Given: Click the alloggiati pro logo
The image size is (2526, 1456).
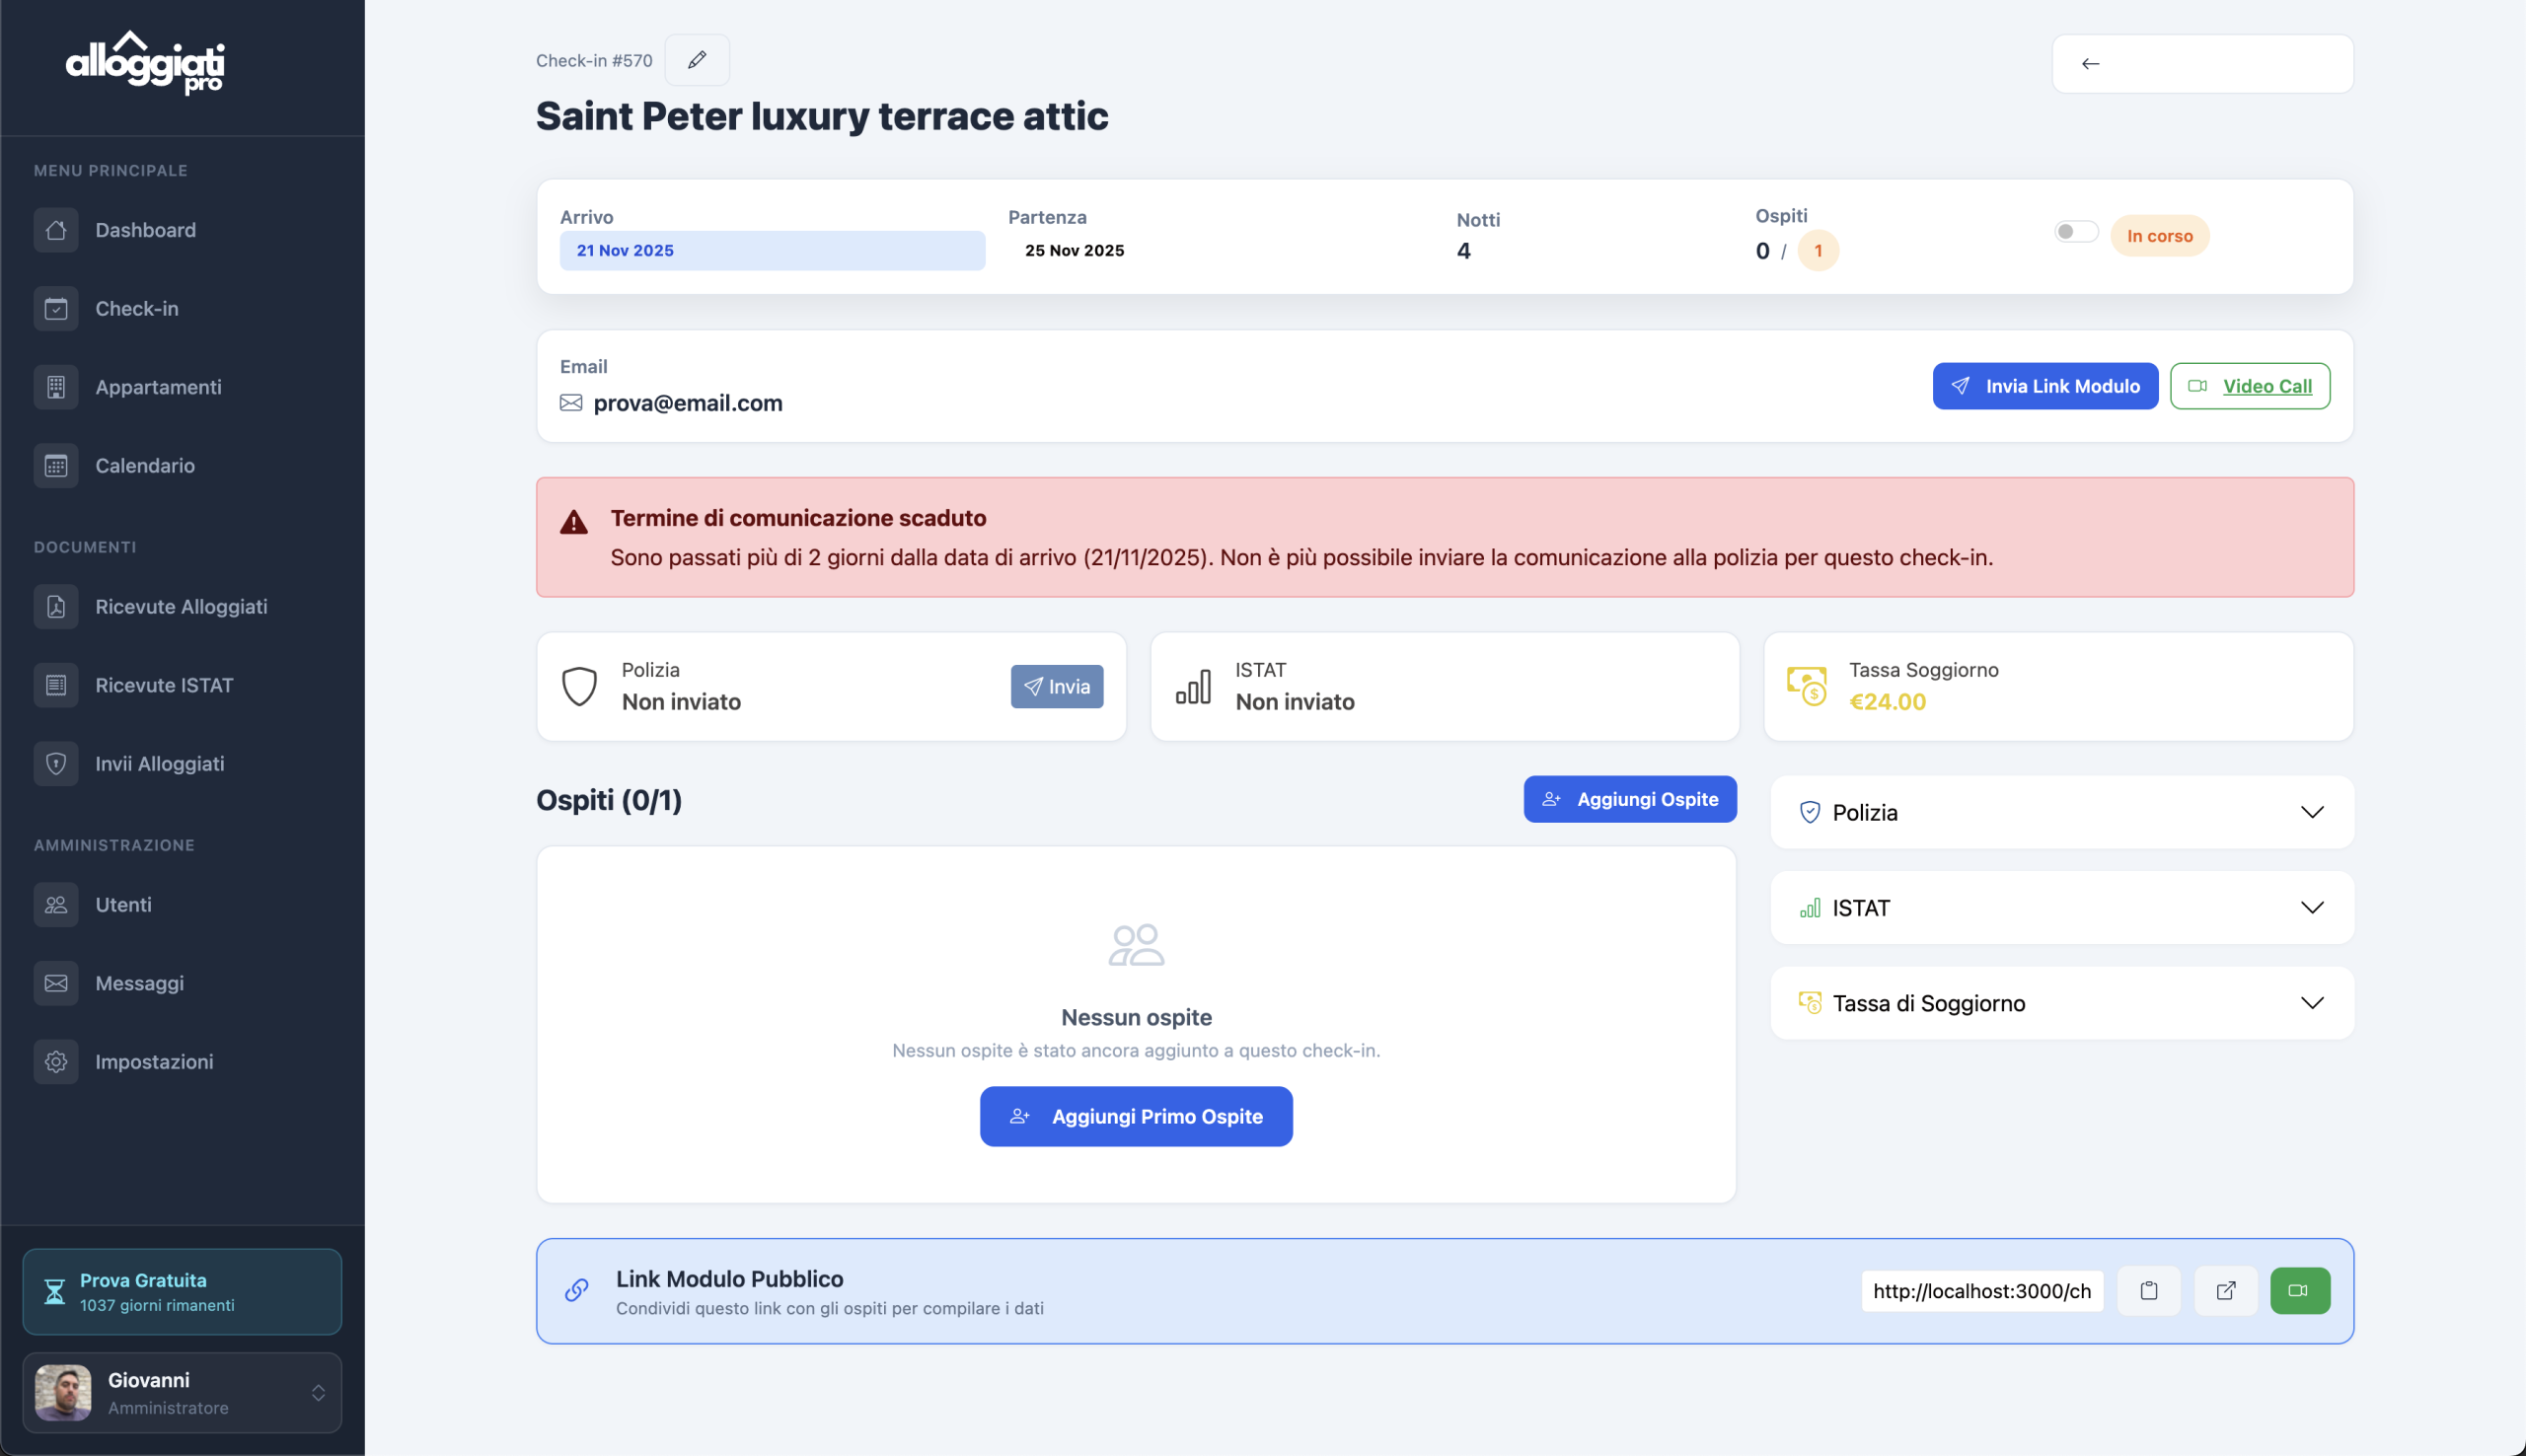Looking at the screenshot, I should (146, 63).
